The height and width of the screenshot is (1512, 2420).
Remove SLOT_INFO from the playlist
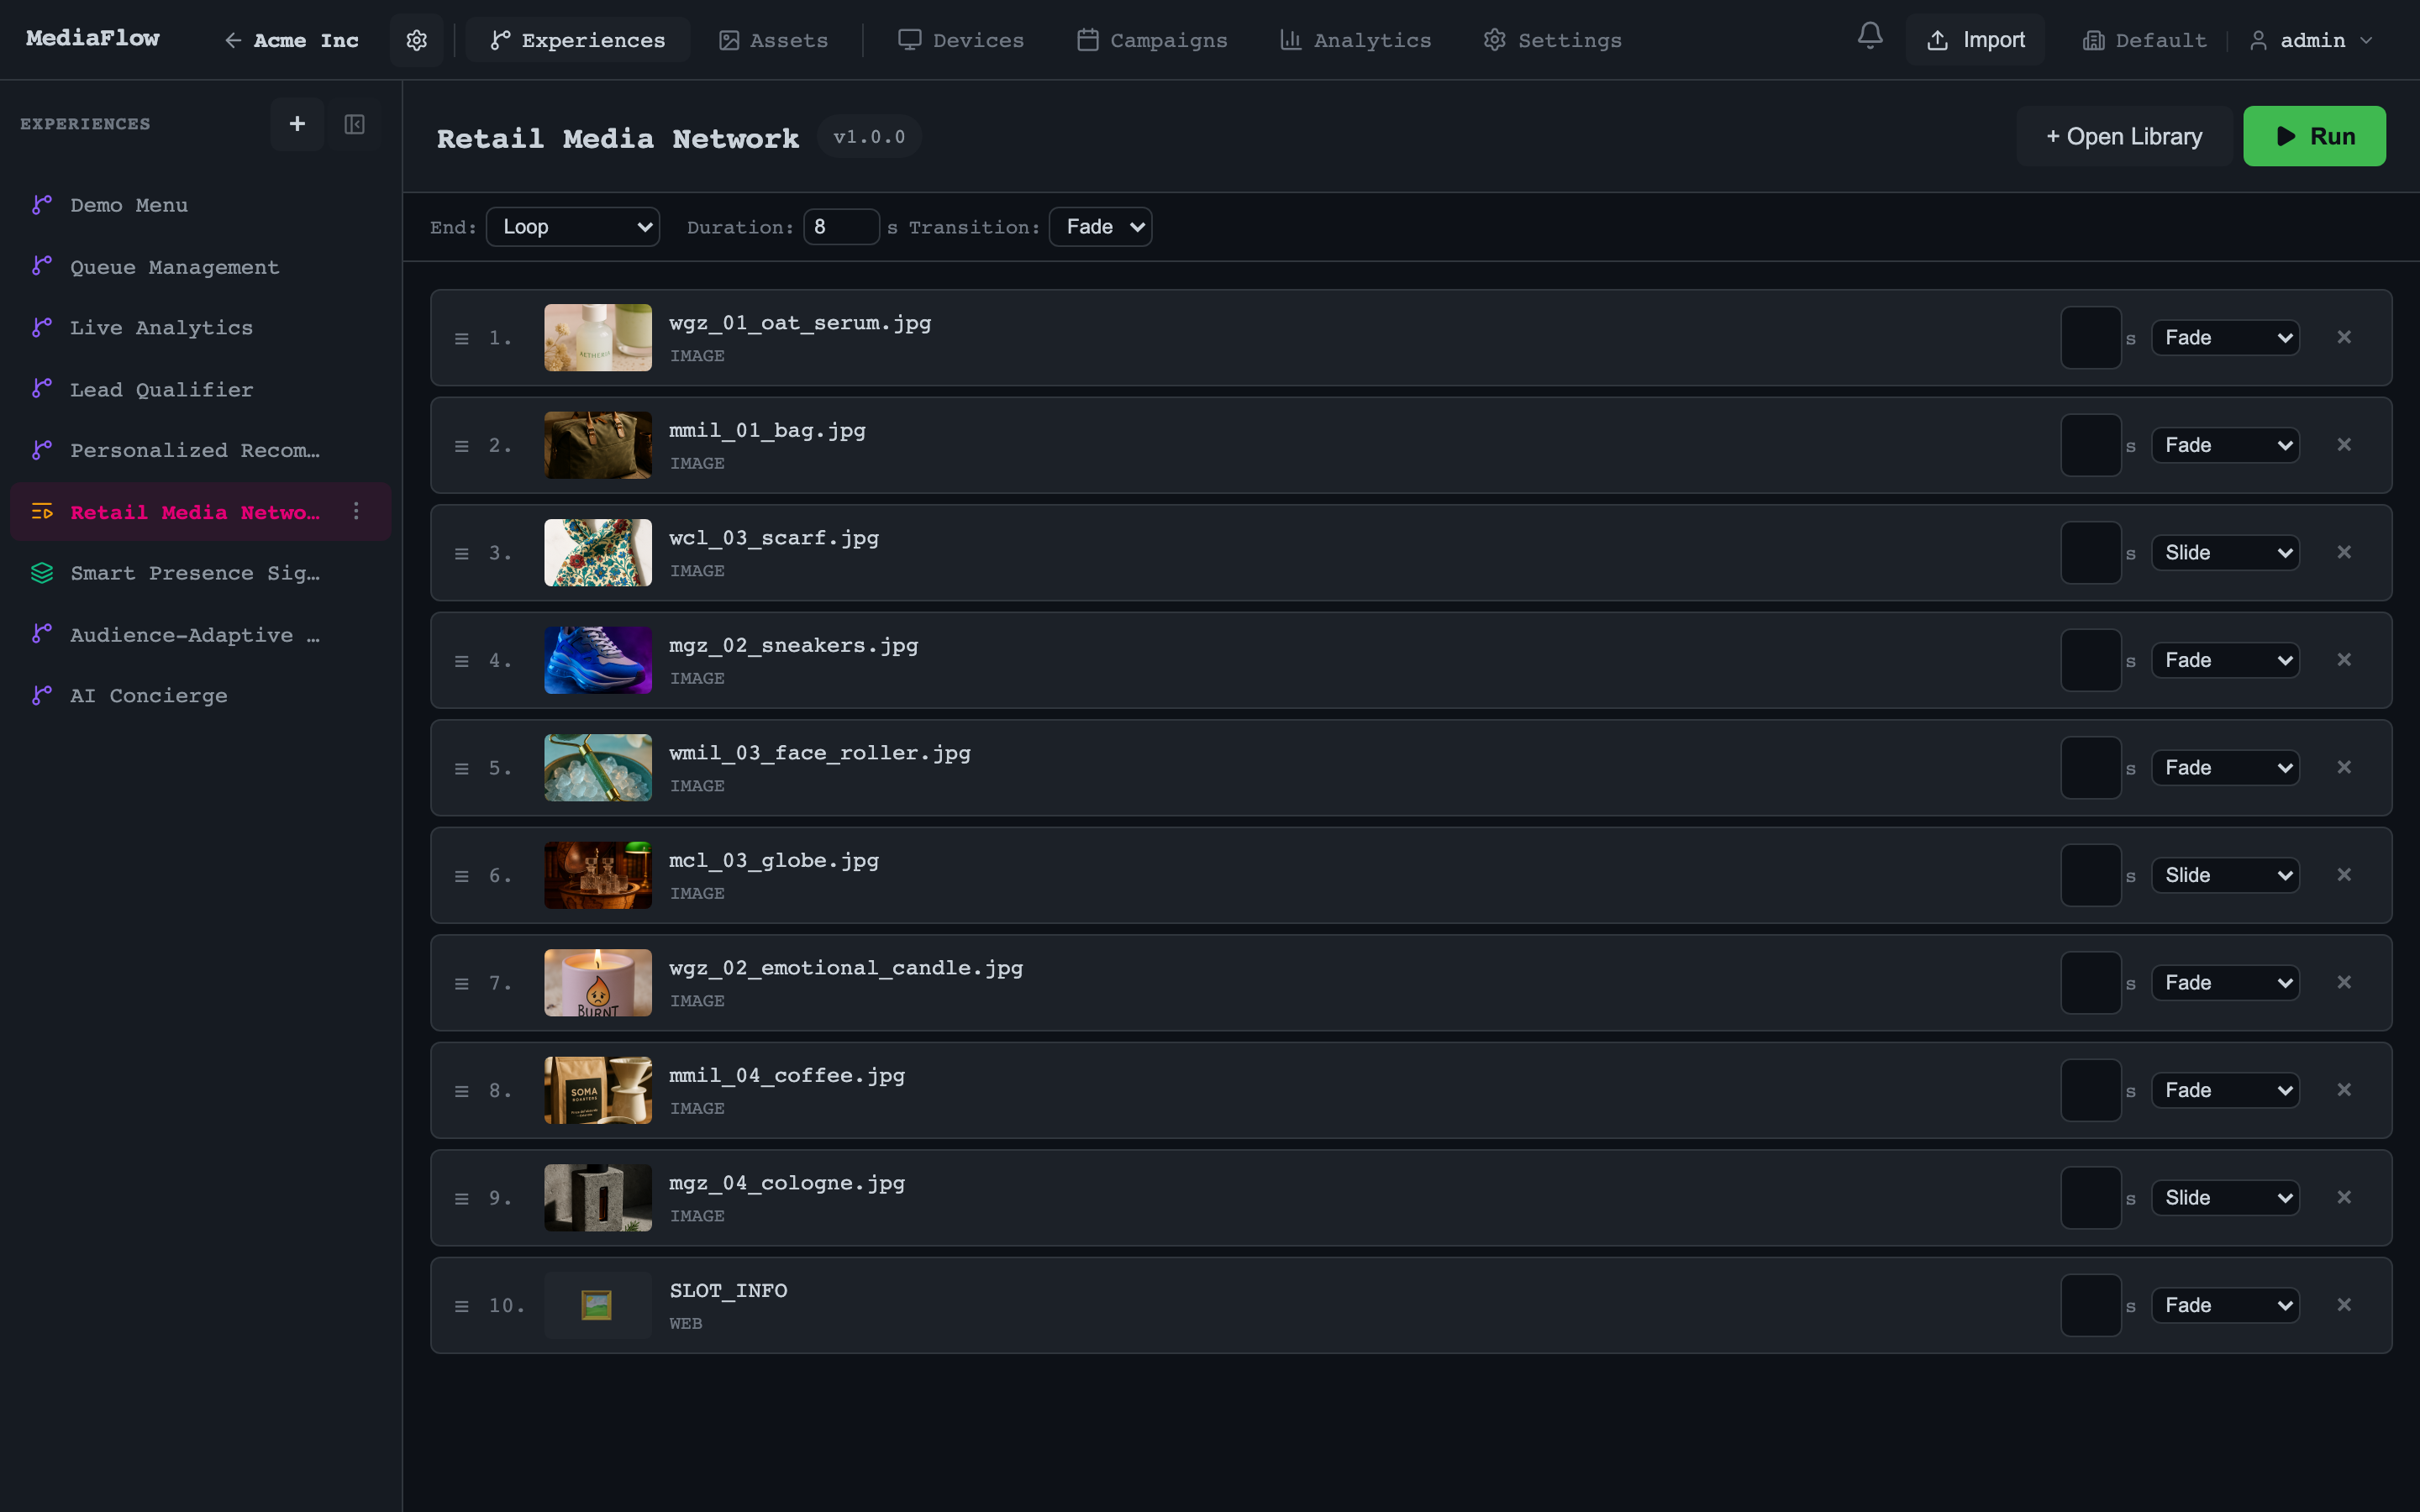[x=2345, y=1304]
